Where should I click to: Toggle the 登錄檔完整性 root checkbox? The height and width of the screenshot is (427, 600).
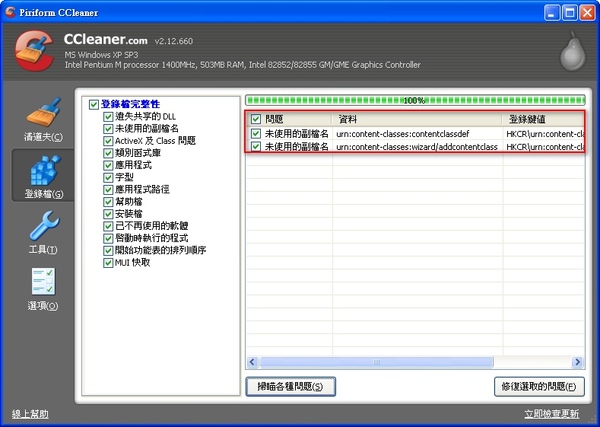pos(94,104)
